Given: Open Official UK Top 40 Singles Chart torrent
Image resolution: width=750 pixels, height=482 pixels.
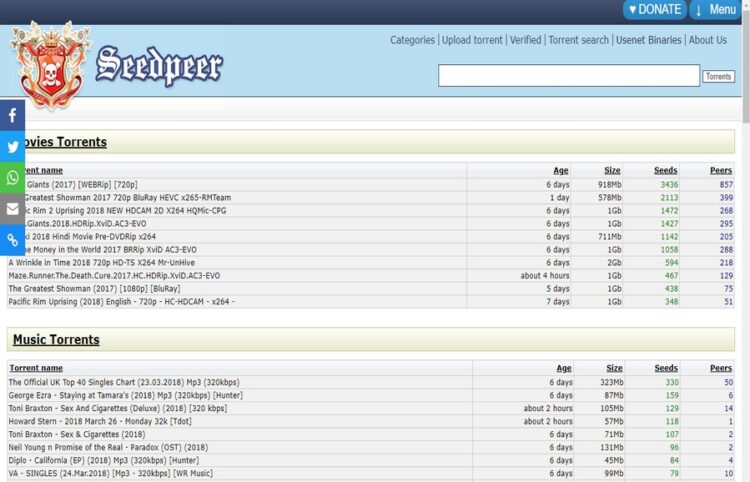Looking at the screenshot, I should click(x=124, y=383).
